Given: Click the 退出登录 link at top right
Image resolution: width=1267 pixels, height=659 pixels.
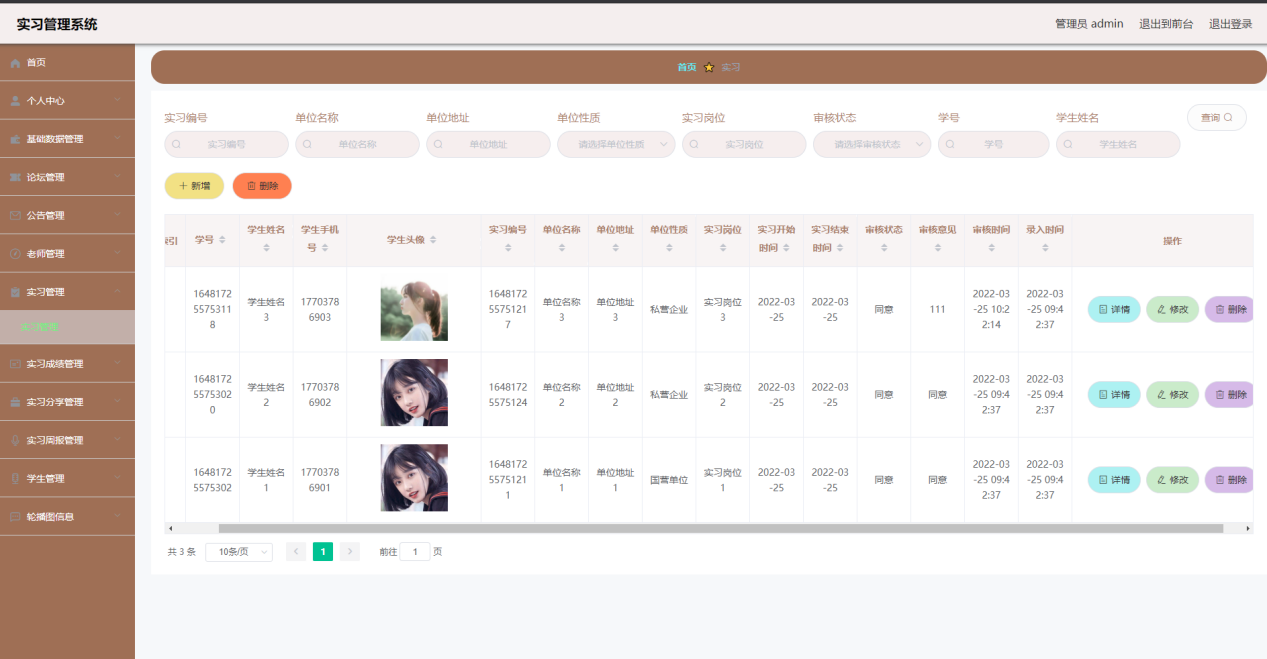Looking at the screenshot, I should 1230,23.
